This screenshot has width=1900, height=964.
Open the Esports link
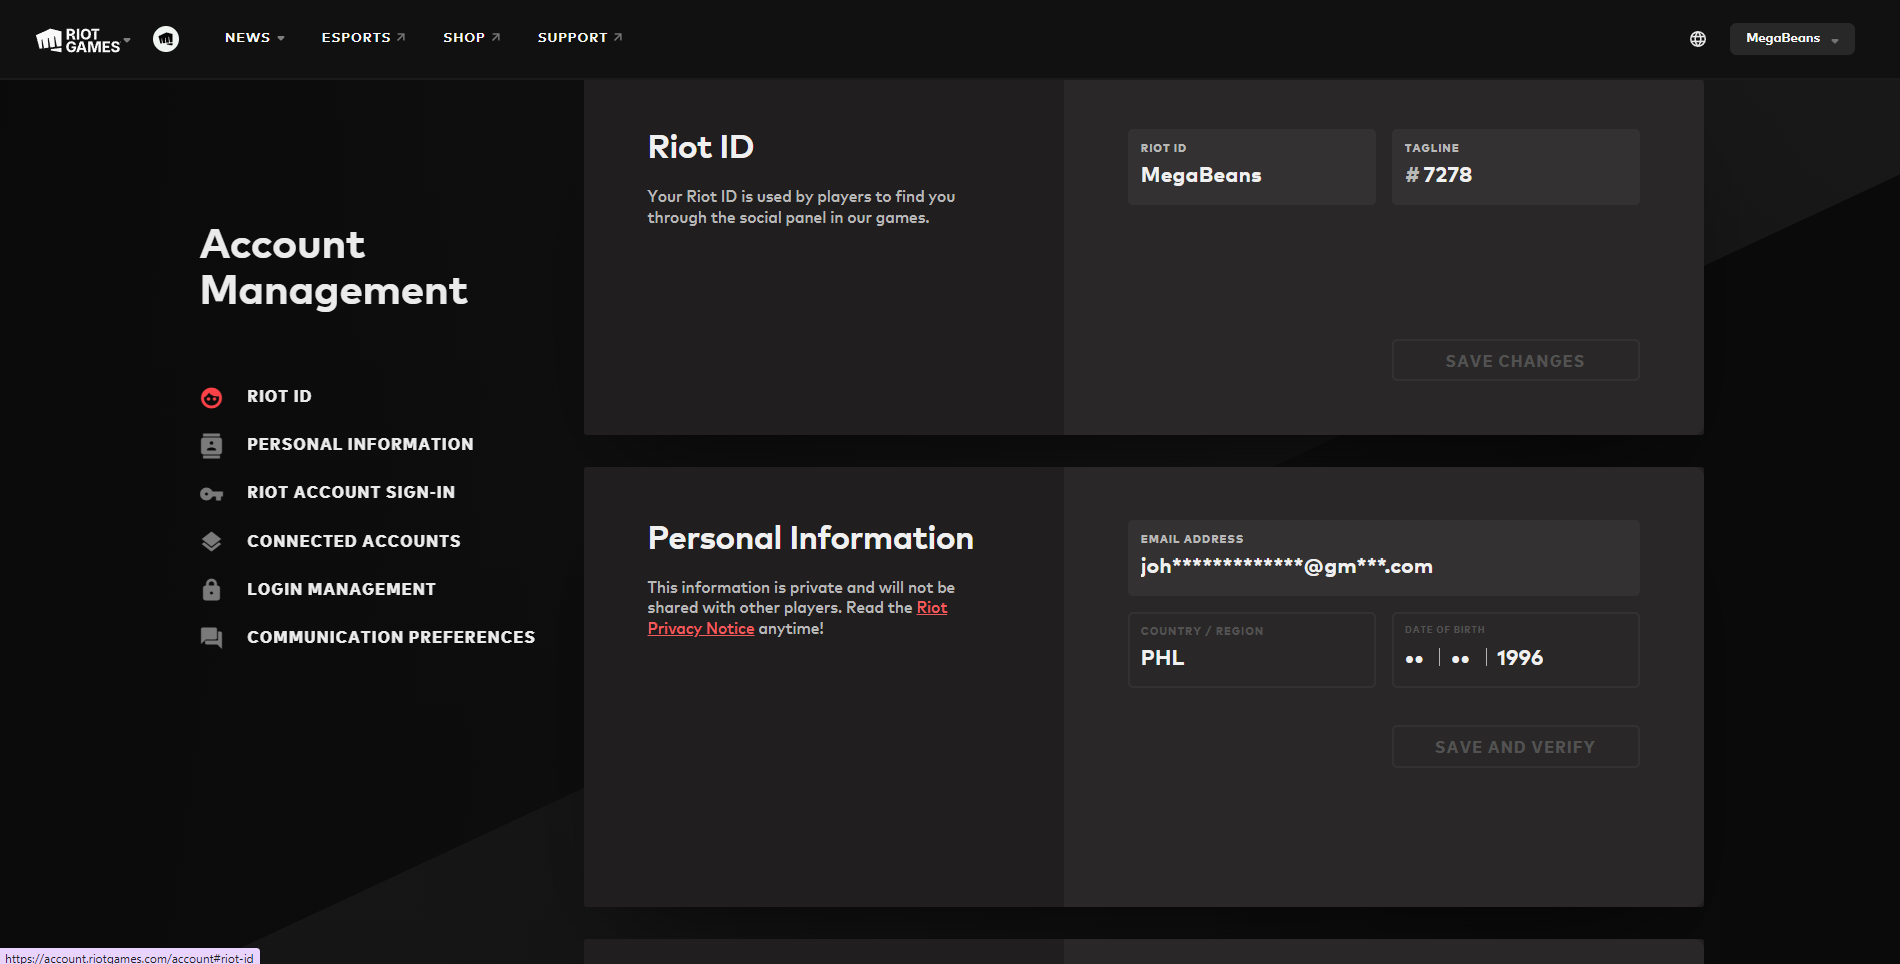click(x=363, y=38)
